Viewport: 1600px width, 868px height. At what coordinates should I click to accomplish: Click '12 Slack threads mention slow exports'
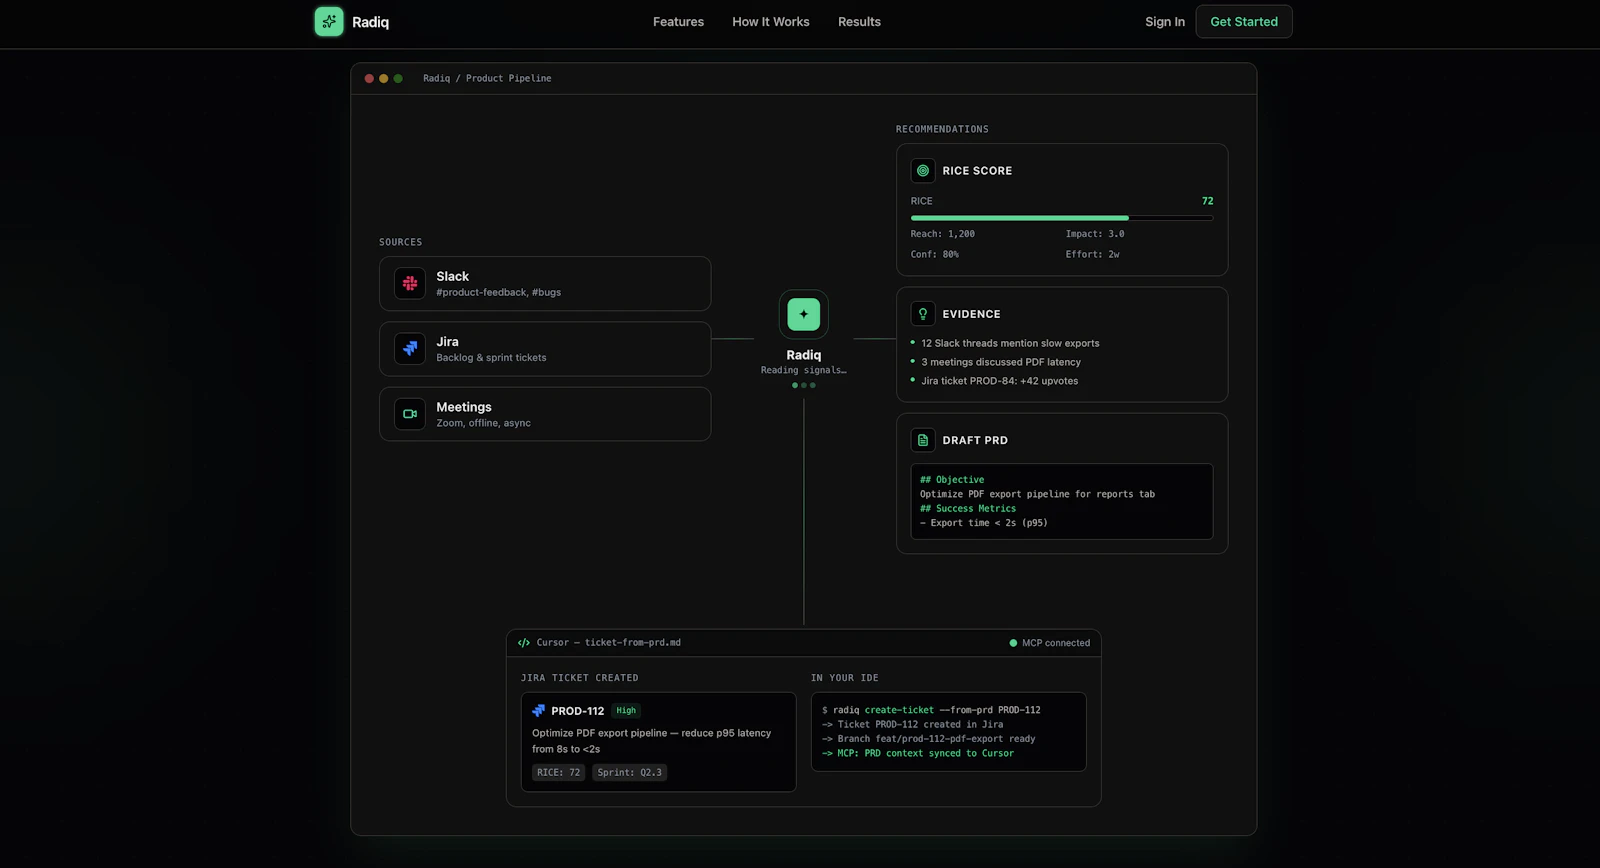tap(1010, 343)
